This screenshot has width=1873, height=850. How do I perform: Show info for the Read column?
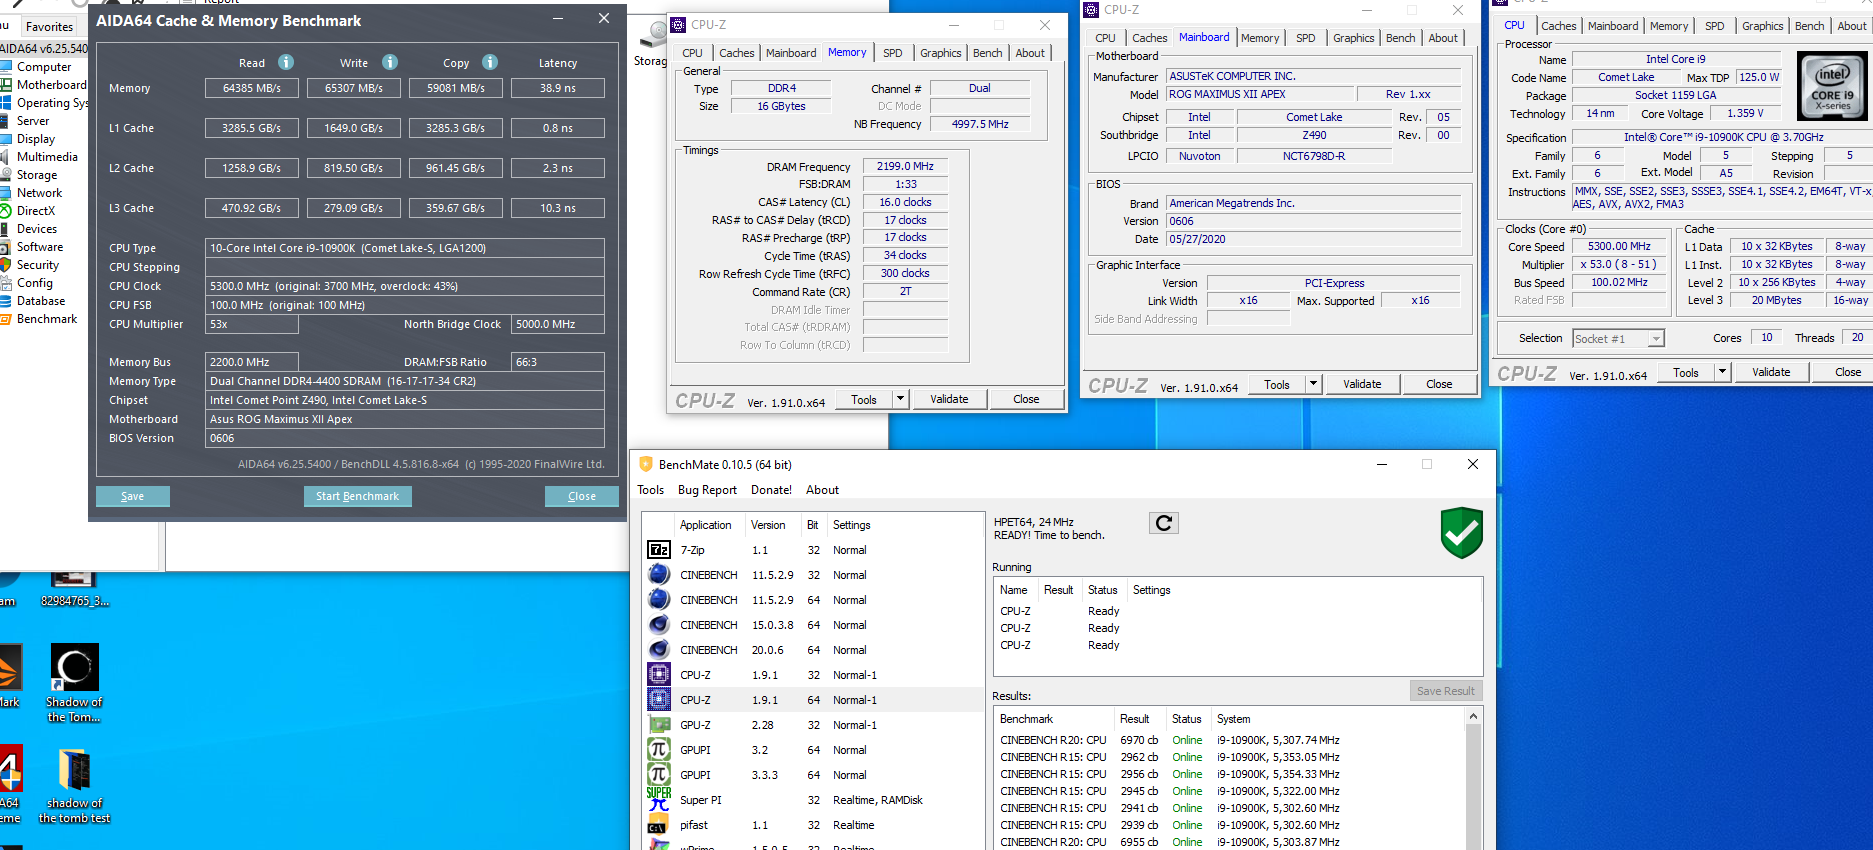click(286, 62)
